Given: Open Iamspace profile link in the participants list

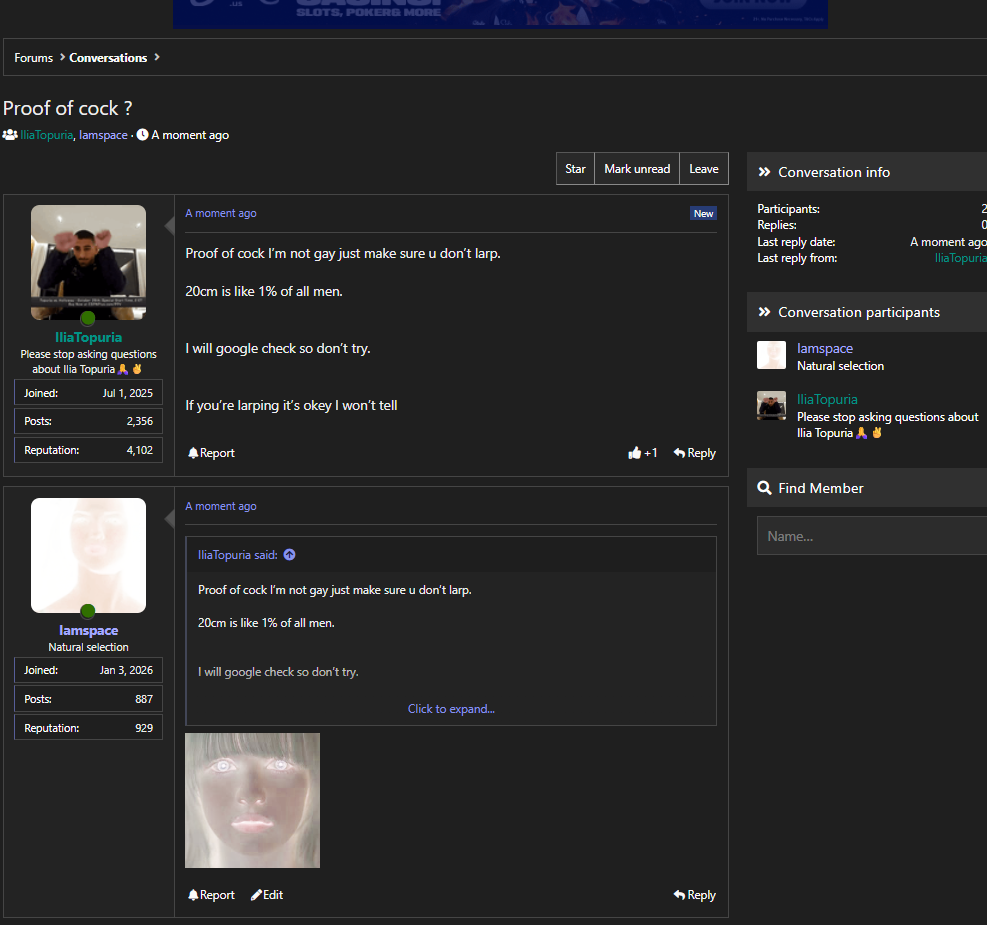Looking at the screenshot, I should (825, 348).
